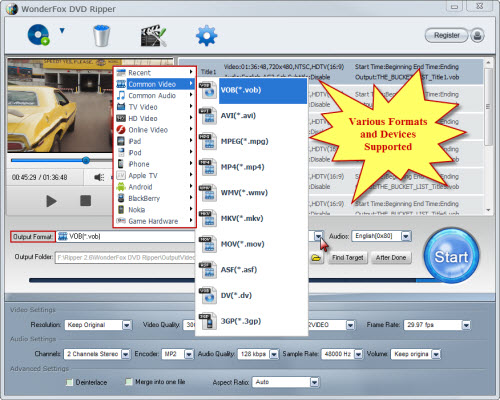Screen dimensions: 500x400
Task: Open the Nokia device category
Action: click(x=155, y=210)
